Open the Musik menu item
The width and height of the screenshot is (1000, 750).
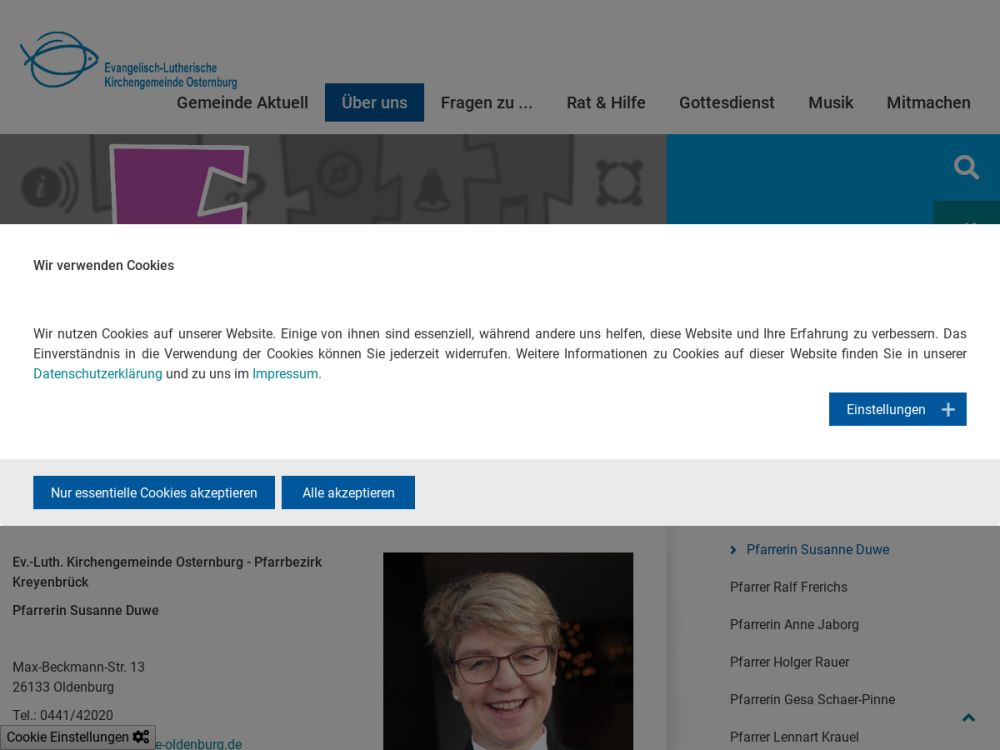(x=830, y=103)
